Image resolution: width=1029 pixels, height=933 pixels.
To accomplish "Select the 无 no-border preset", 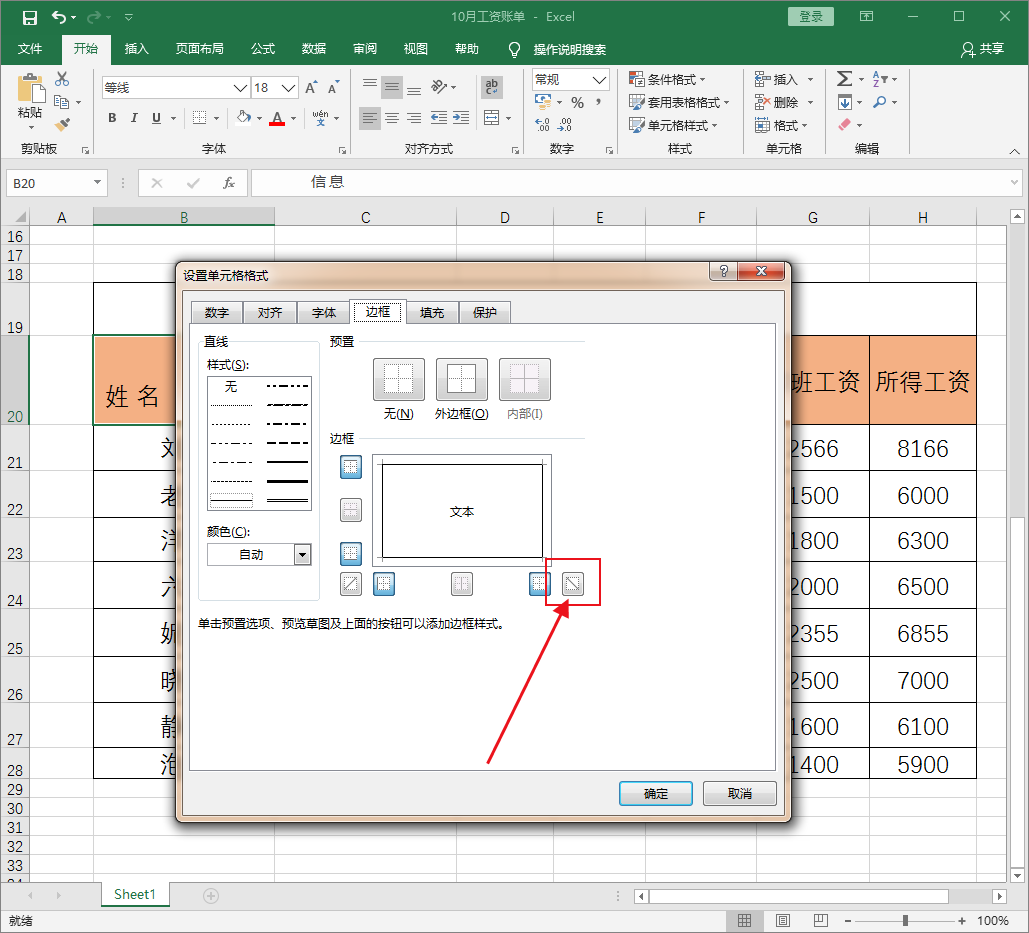I will click(x=398, y=380).
